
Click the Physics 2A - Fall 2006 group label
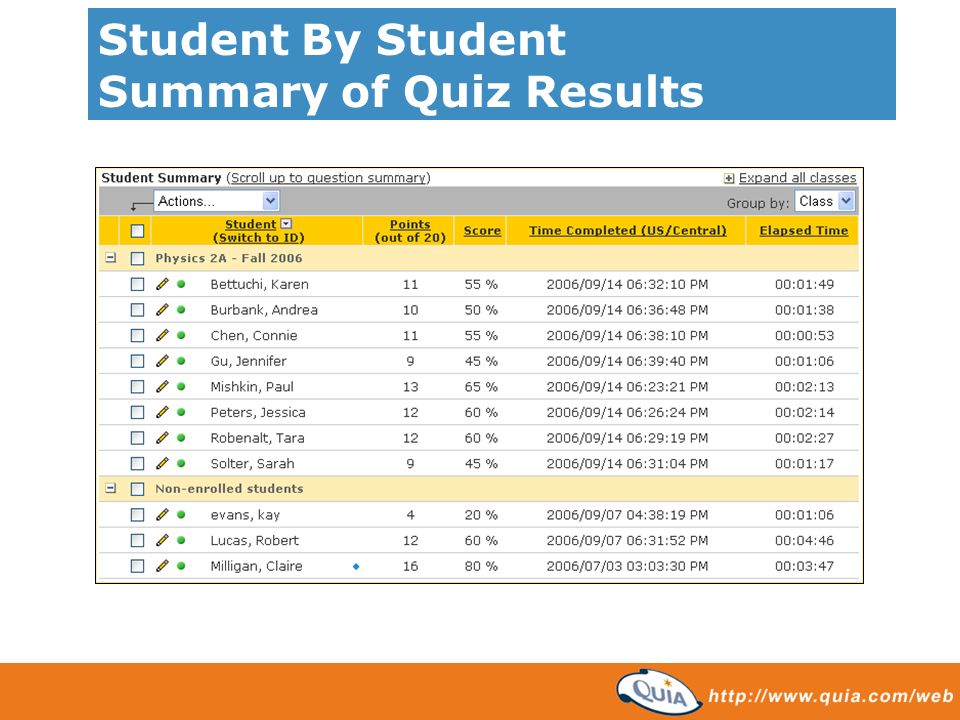pos(228,258)
